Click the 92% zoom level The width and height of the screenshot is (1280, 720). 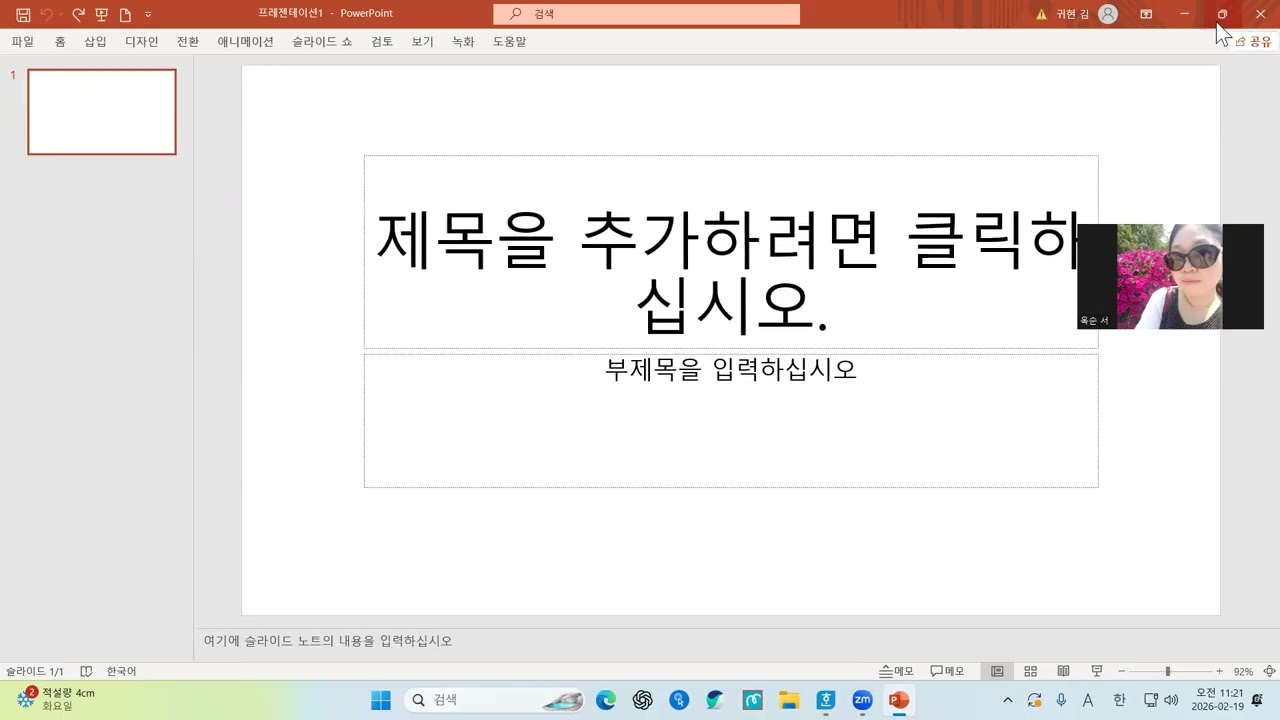[1243, 671]
